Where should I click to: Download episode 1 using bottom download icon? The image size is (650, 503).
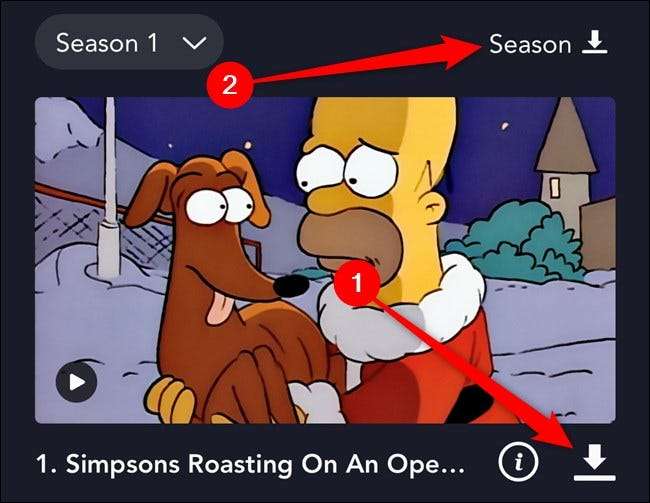tap(595, 462)
